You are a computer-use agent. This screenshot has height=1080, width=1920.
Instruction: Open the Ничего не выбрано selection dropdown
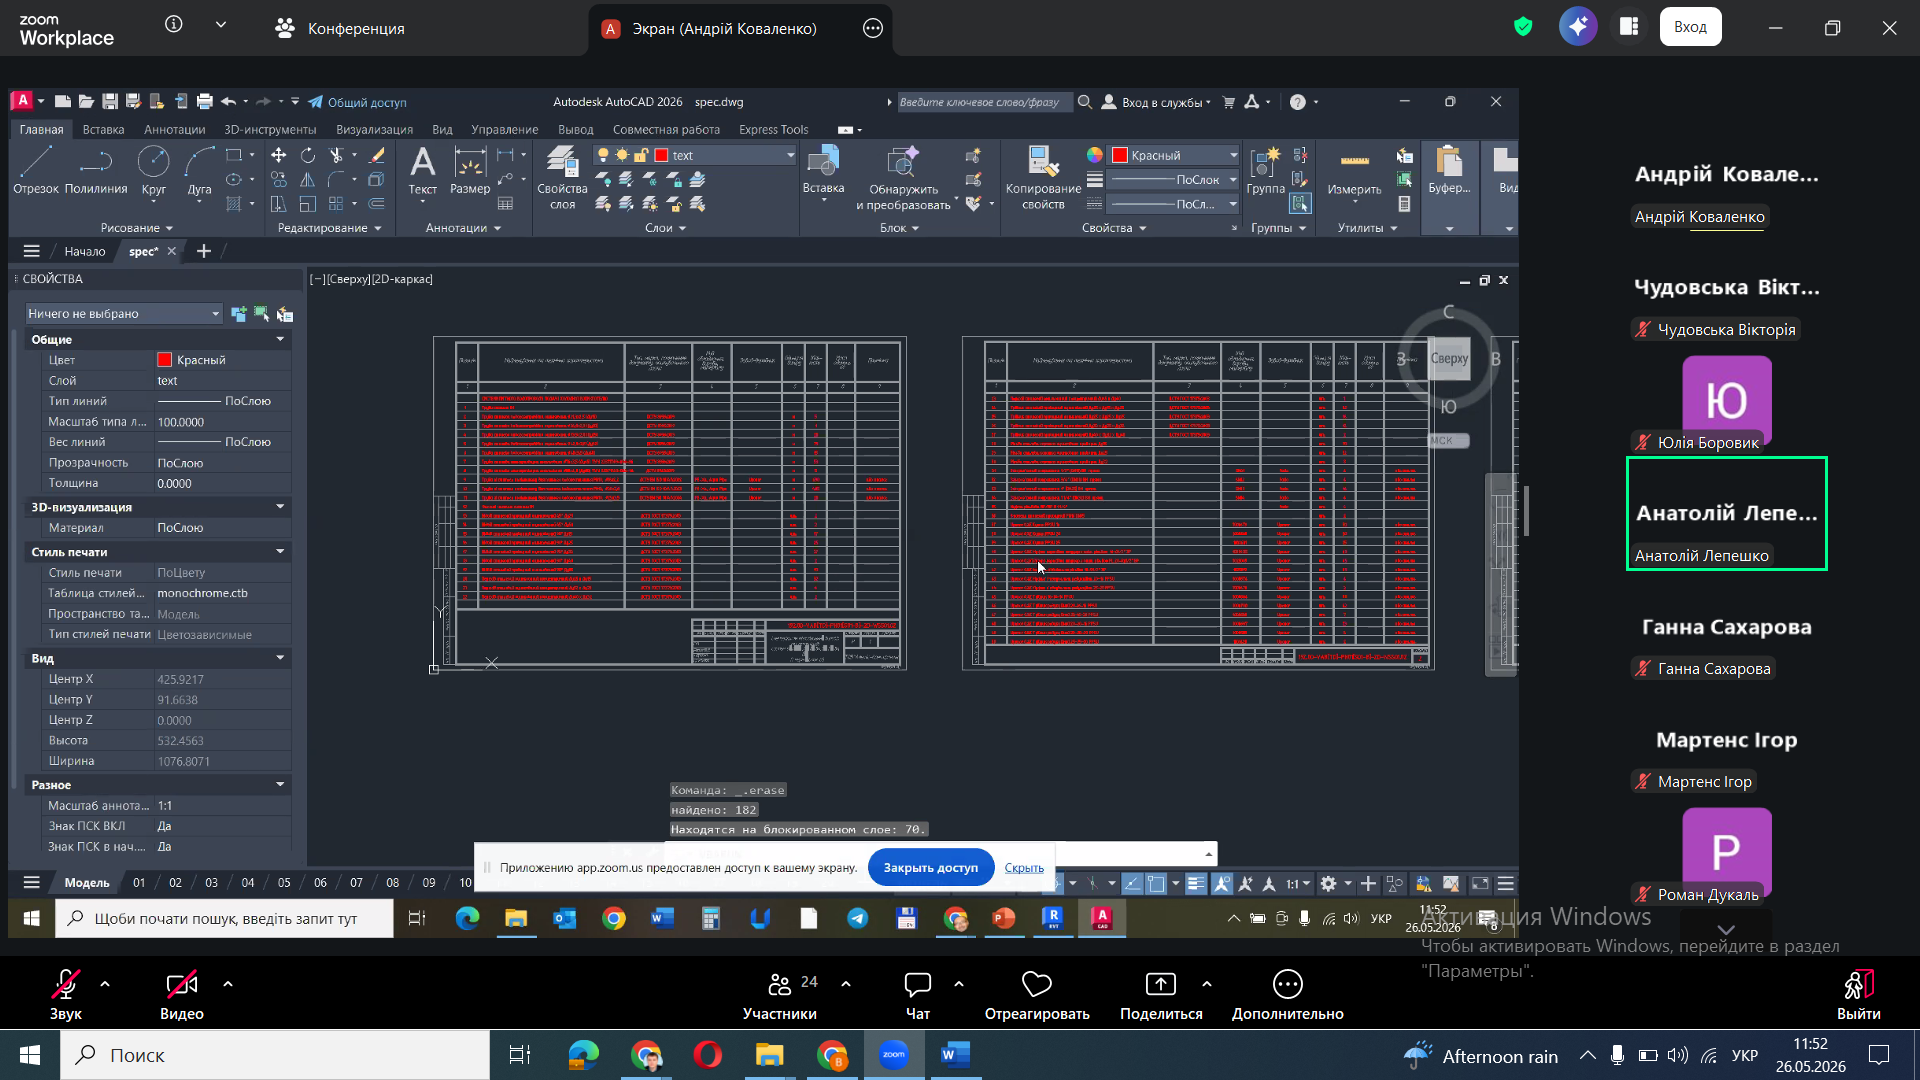pyautogui.click(x=123, y=314)
